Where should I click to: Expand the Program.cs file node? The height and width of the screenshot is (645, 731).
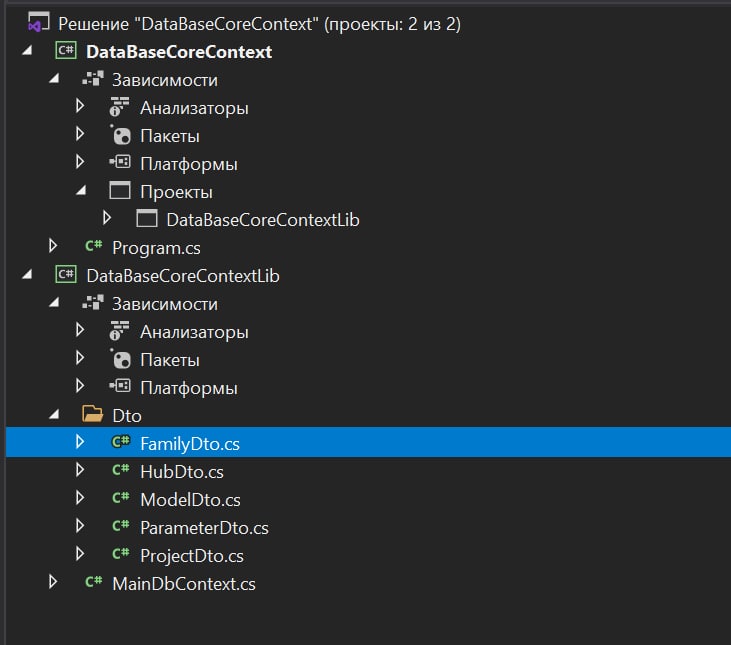pyautogui.click(x=53, y=246)
